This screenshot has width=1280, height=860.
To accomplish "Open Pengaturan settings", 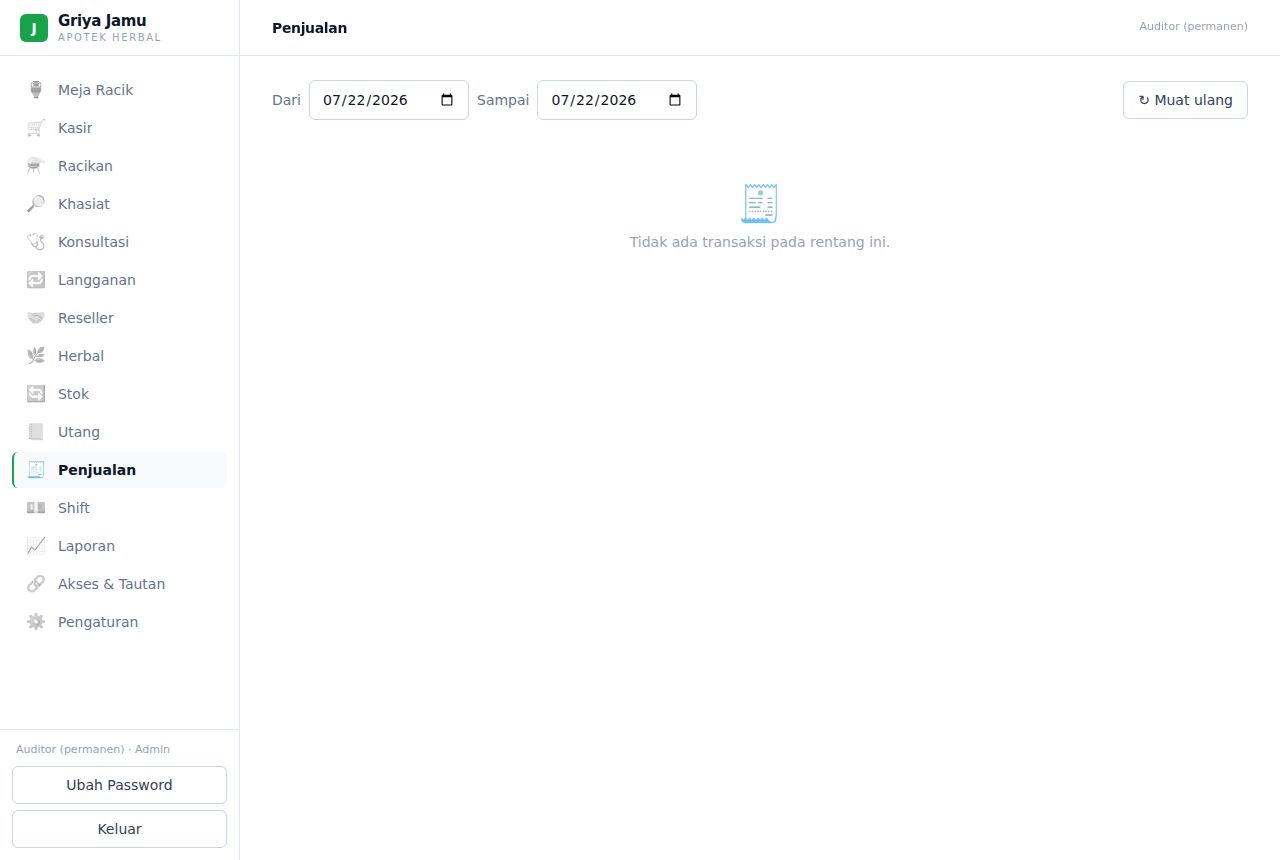I will click(119, 622).
